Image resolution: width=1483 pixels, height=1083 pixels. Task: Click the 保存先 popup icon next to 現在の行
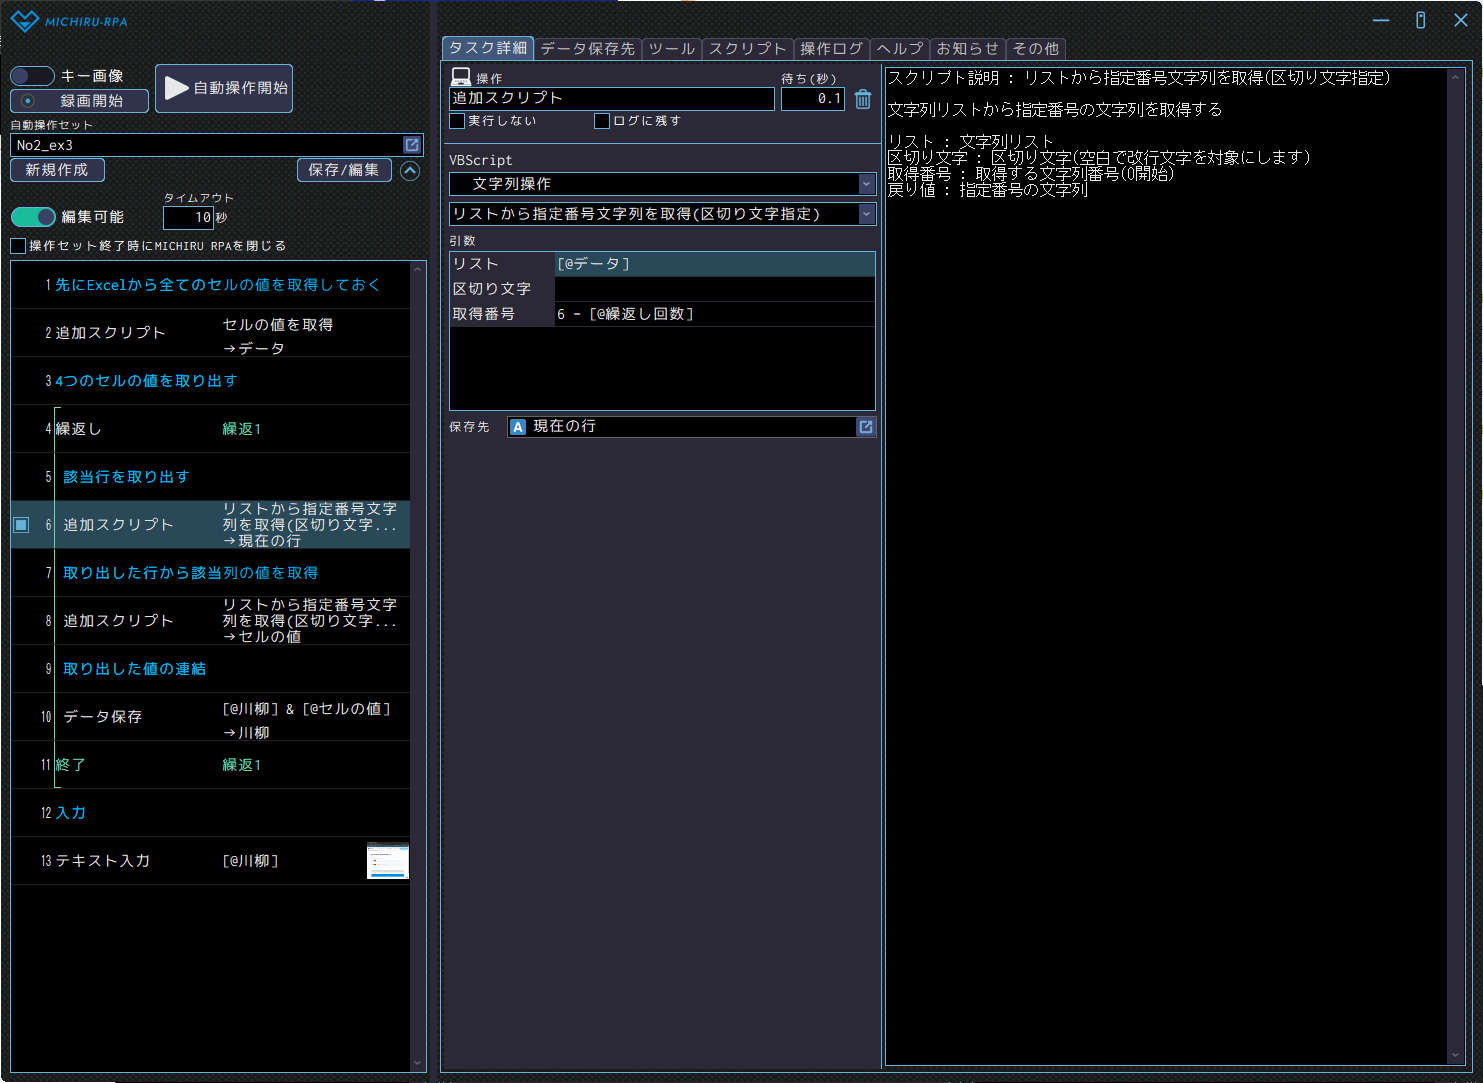(x=866, y=427)
